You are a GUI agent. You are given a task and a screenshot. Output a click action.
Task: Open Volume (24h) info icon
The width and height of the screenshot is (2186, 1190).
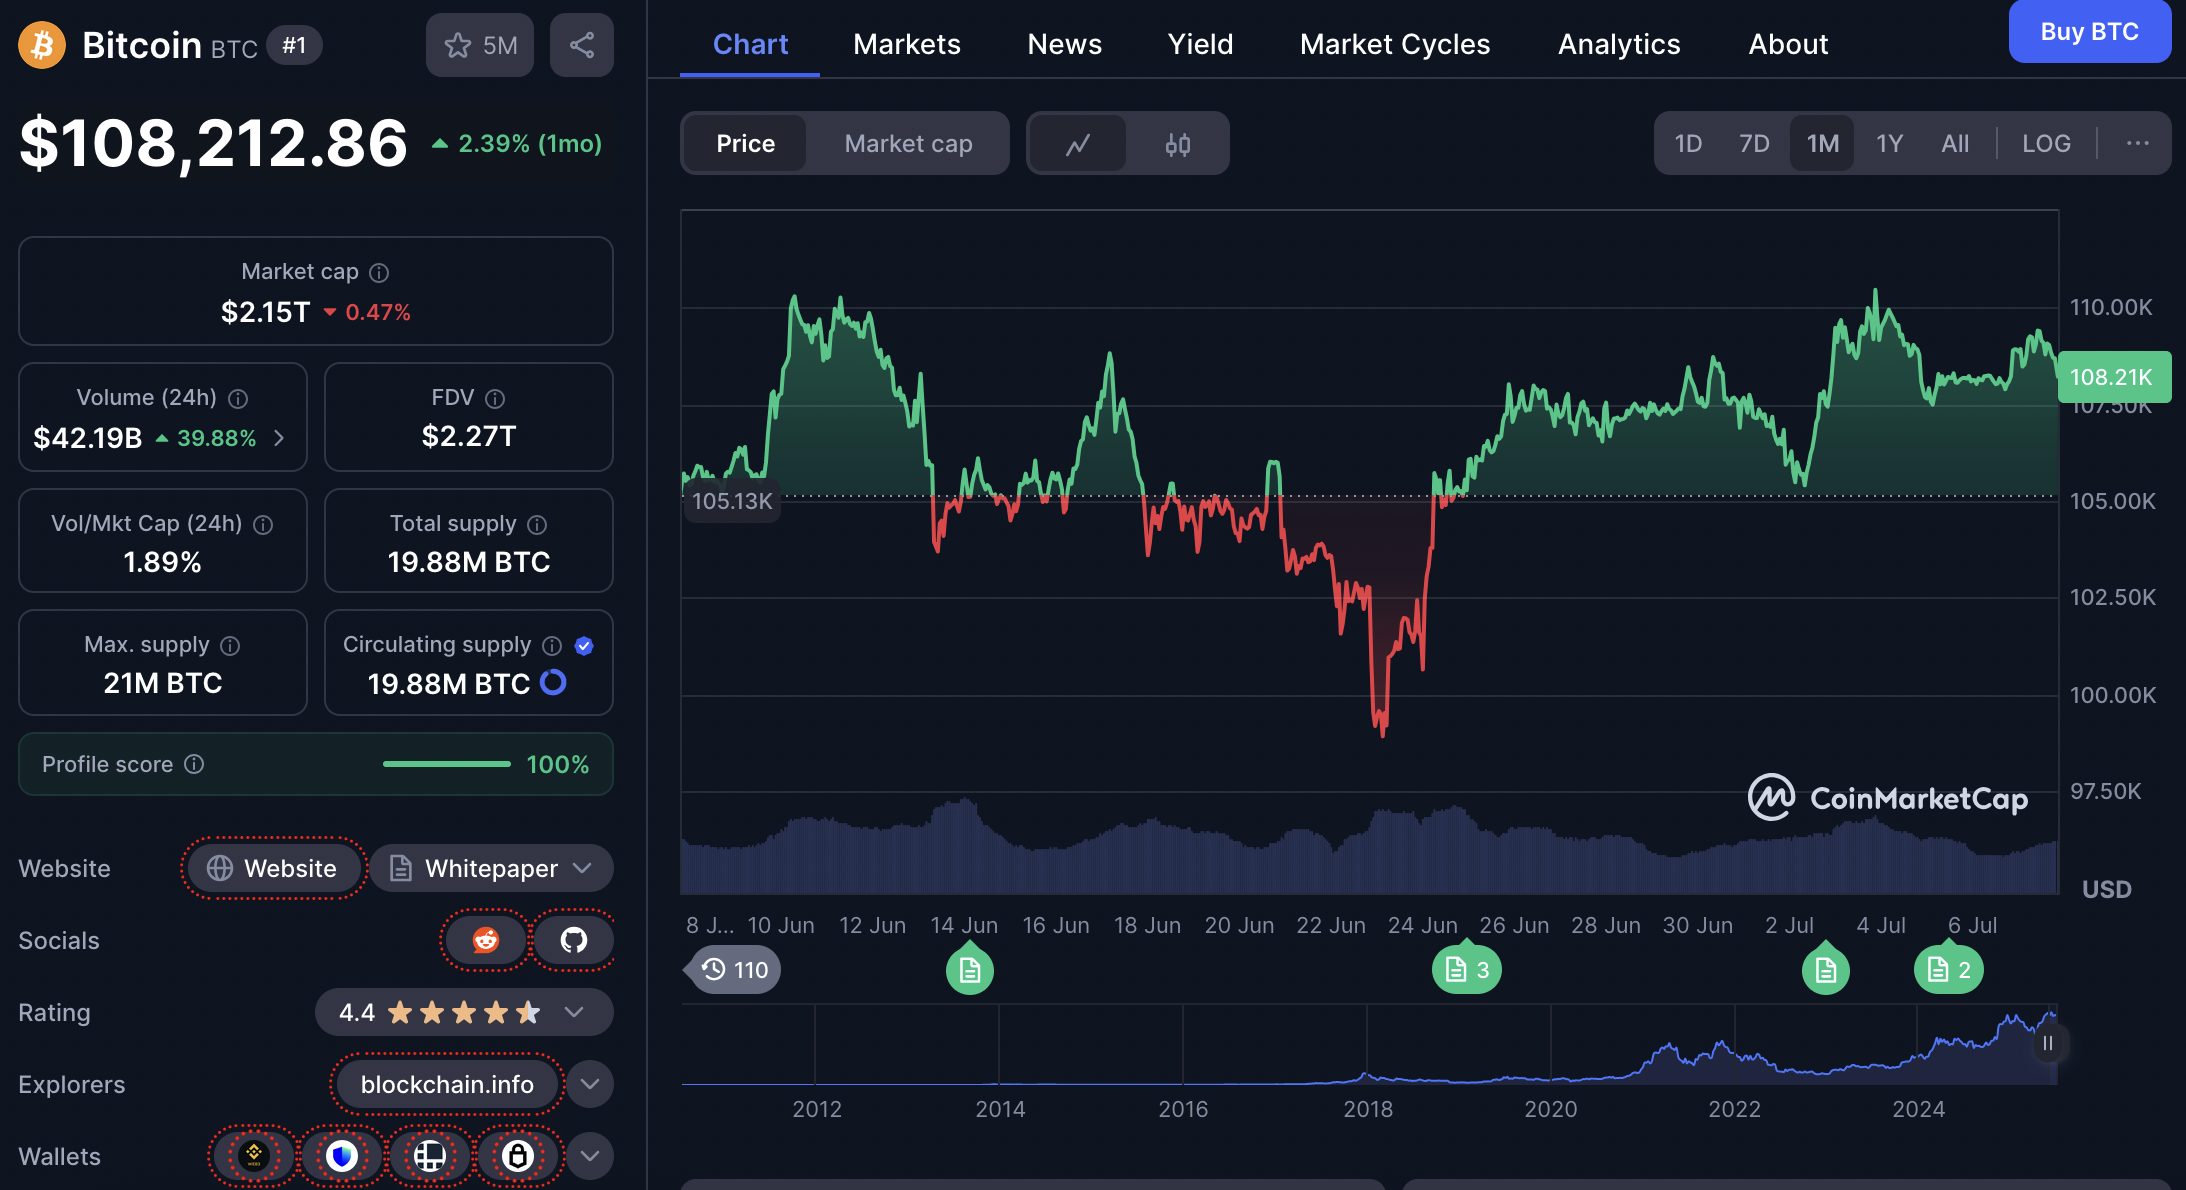[238, 398]
